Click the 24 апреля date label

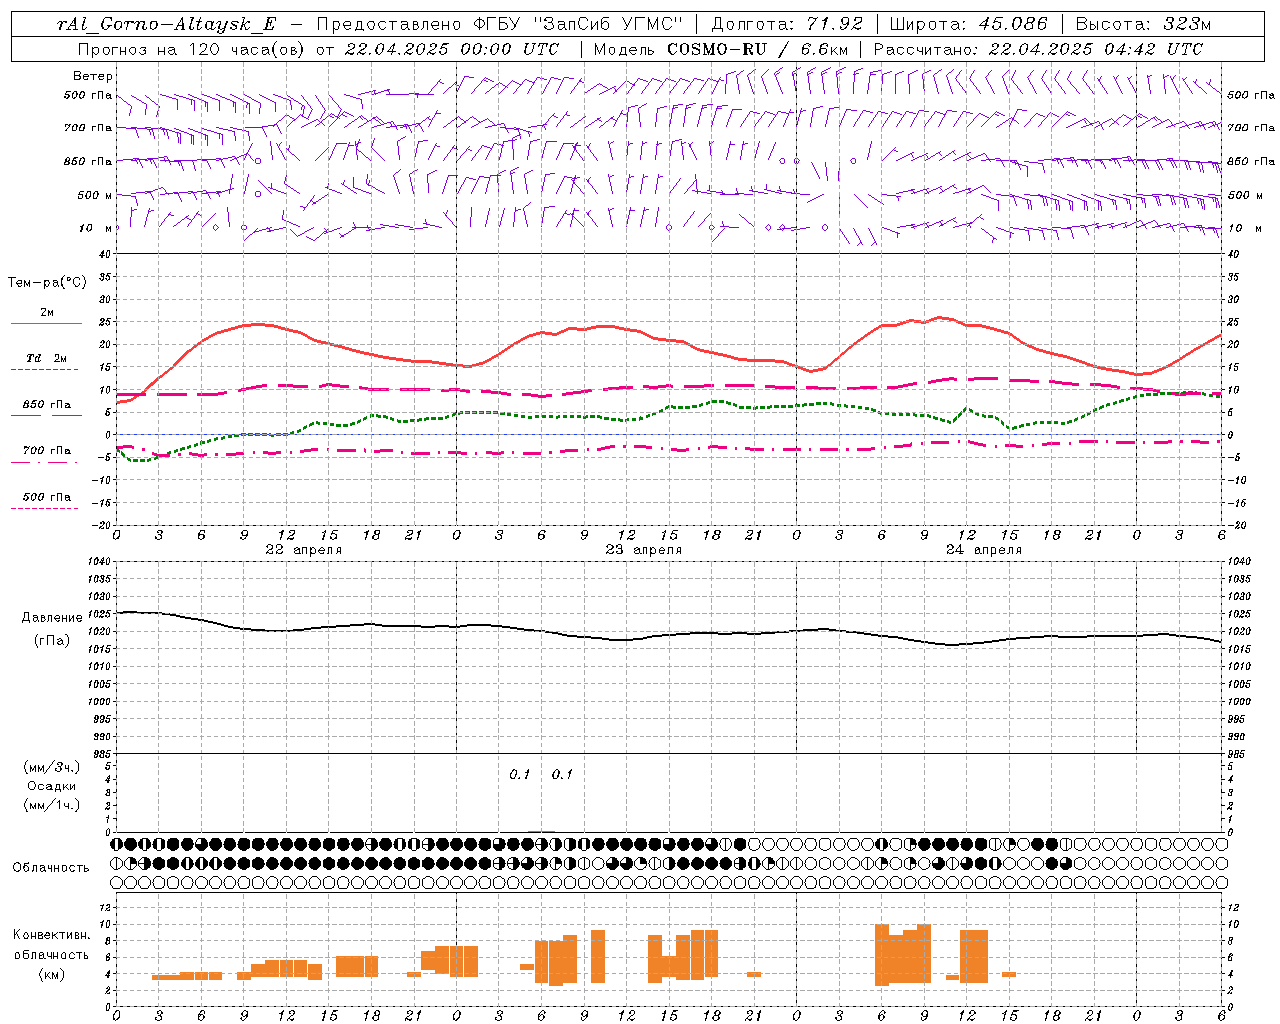[983, 550]
